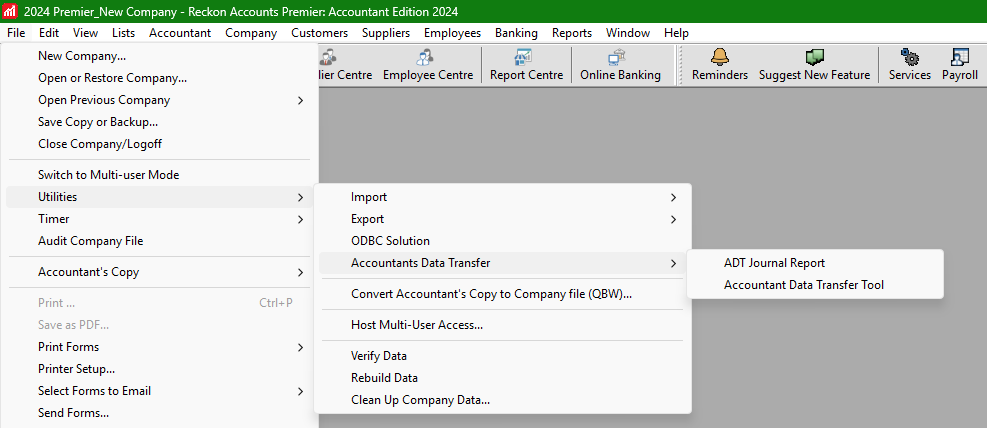Open Clean Up Company Data
Screen dimensions: 987x428
420,400
